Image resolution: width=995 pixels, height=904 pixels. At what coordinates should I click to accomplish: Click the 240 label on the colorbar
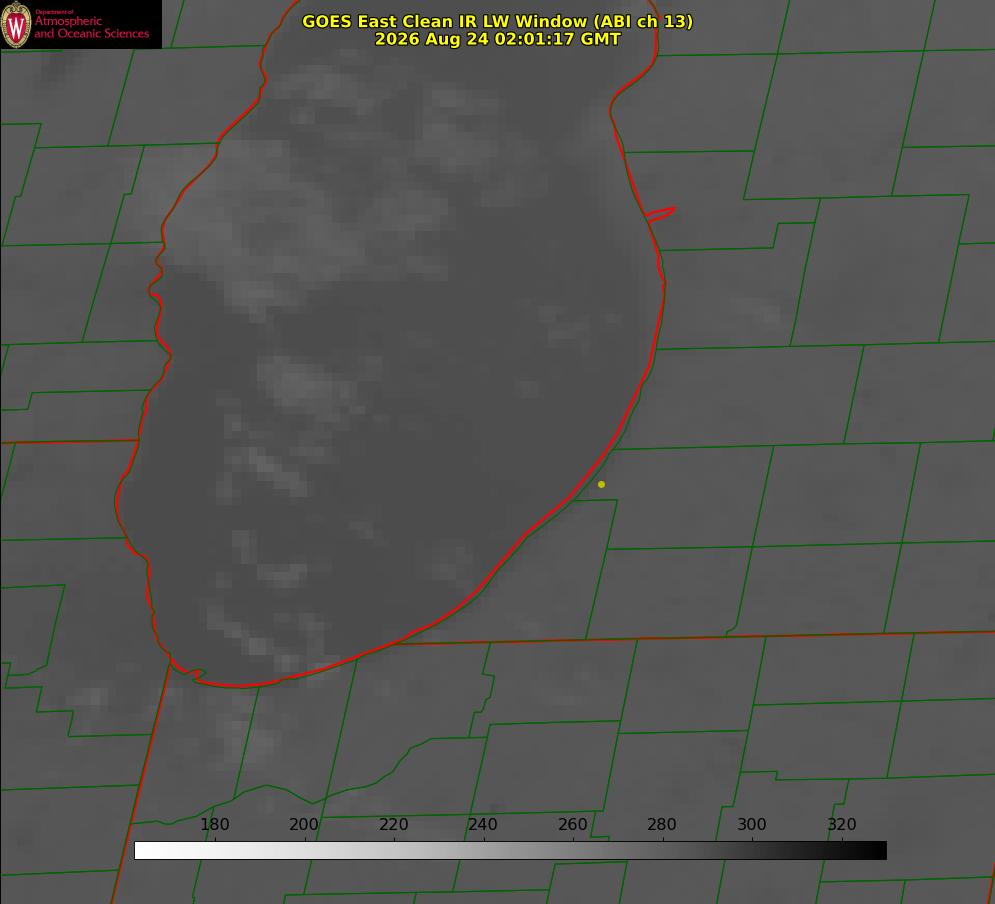[x=483, y=824]
